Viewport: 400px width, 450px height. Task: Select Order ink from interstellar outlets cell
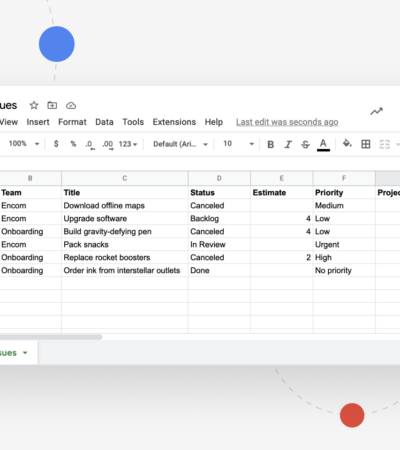[125, 270]
